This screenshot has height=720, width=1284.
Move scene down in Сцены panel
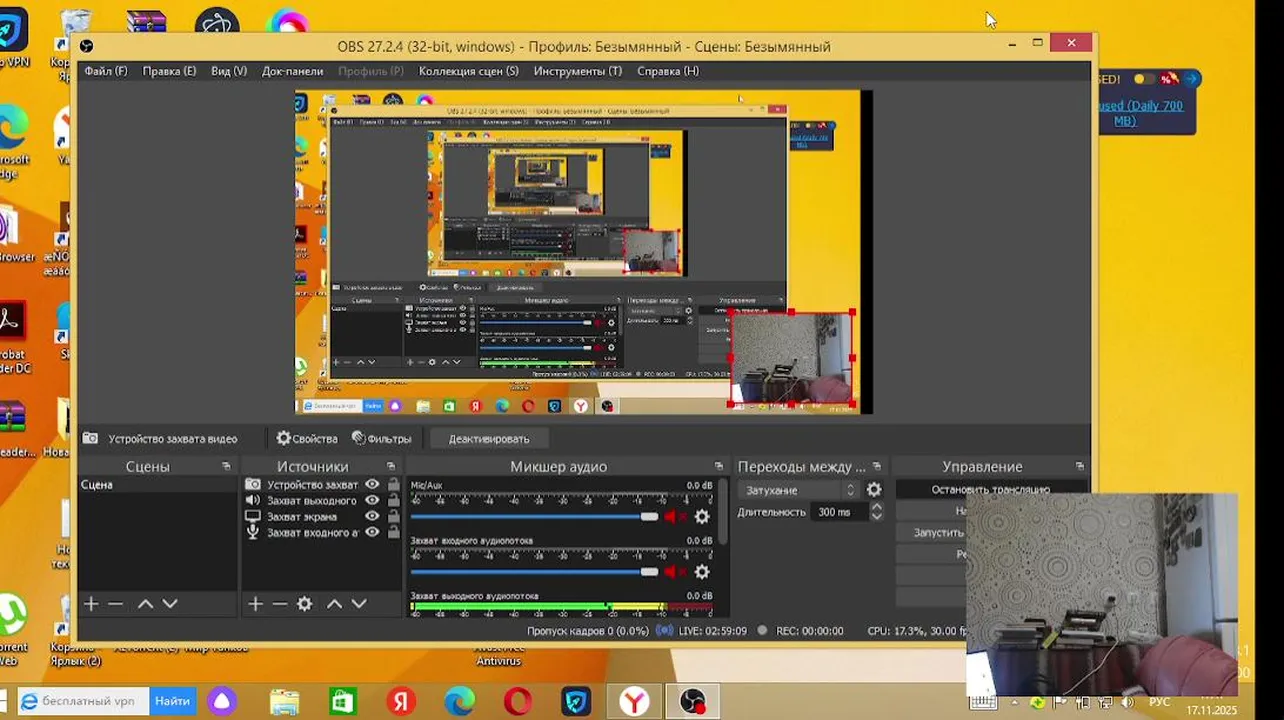[x=170, y=604]
